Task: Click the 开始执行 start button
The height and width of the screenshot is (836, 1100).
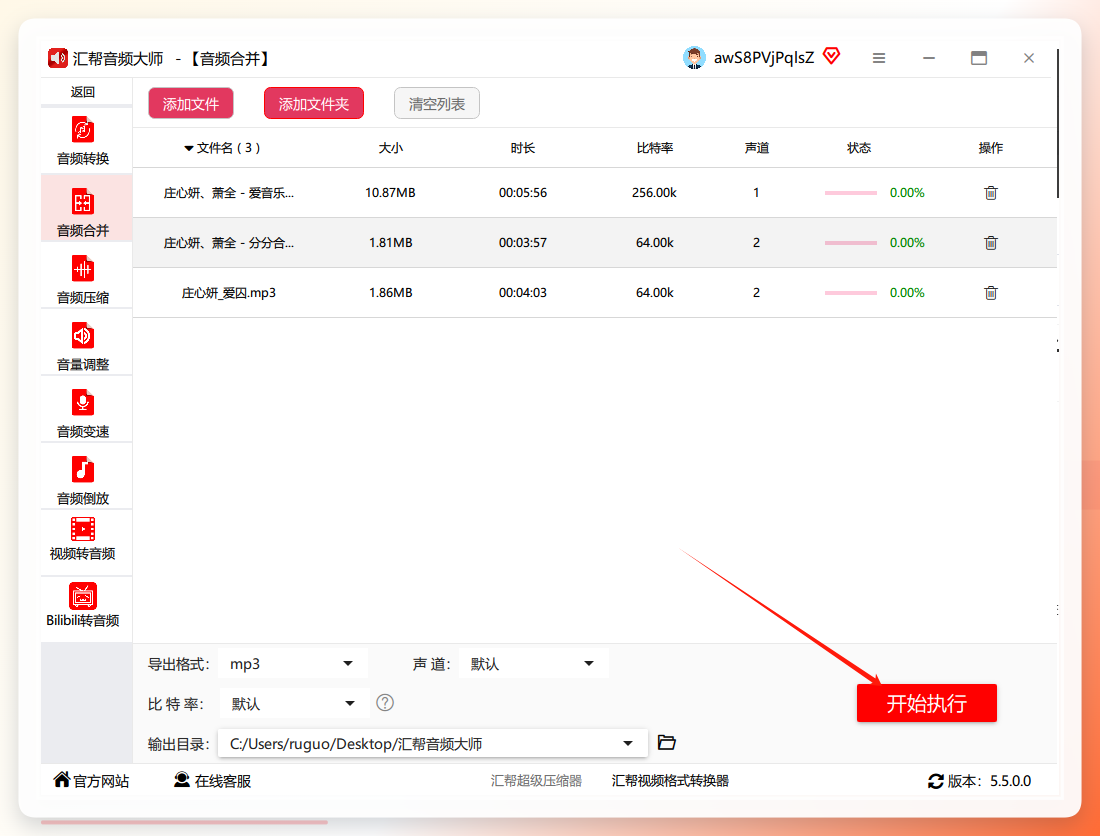Action: (926, 703)
